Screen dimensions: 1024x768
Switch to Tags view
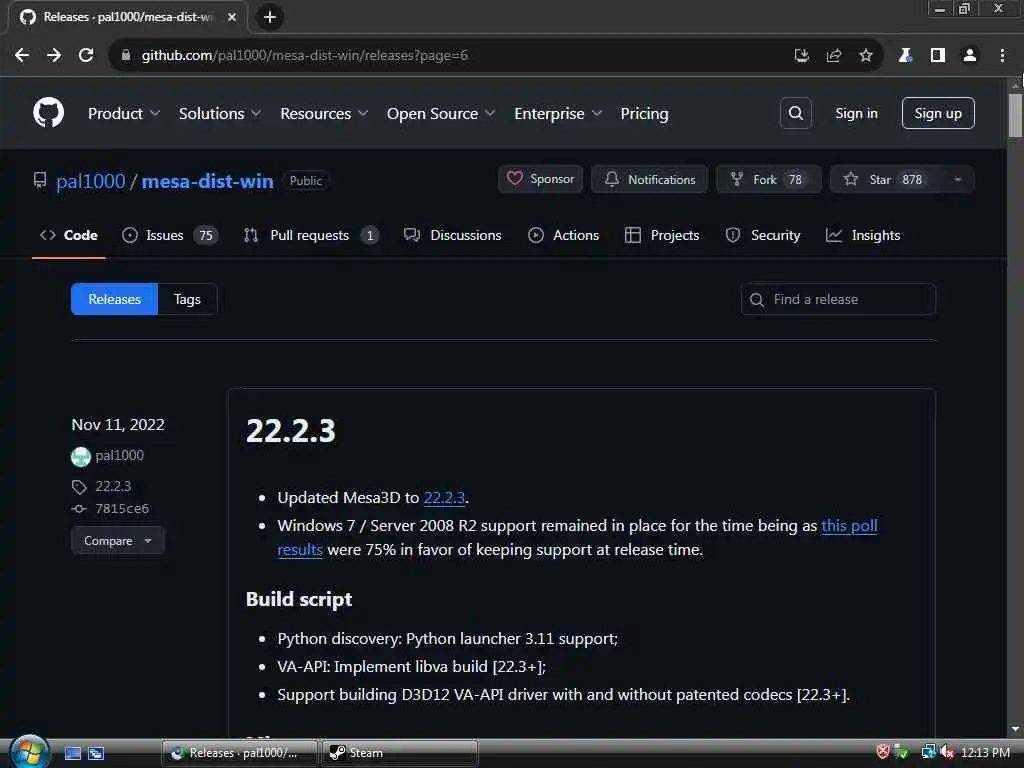tap(187, 299)
